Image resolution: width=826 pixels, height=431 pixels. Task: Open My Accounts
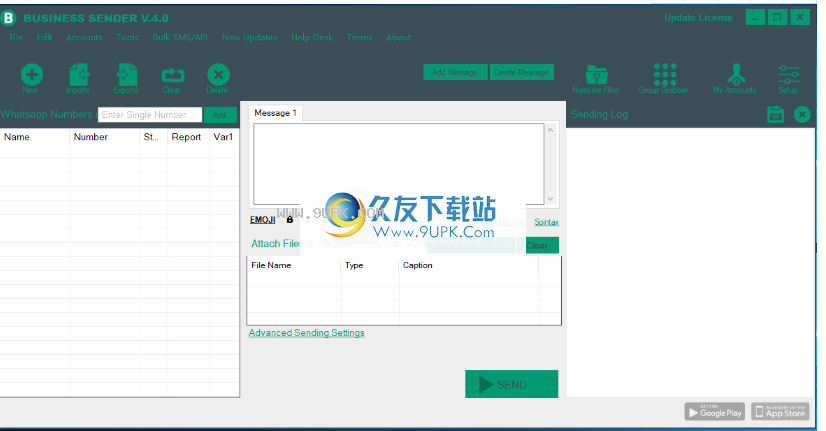(x=736, y=74)
